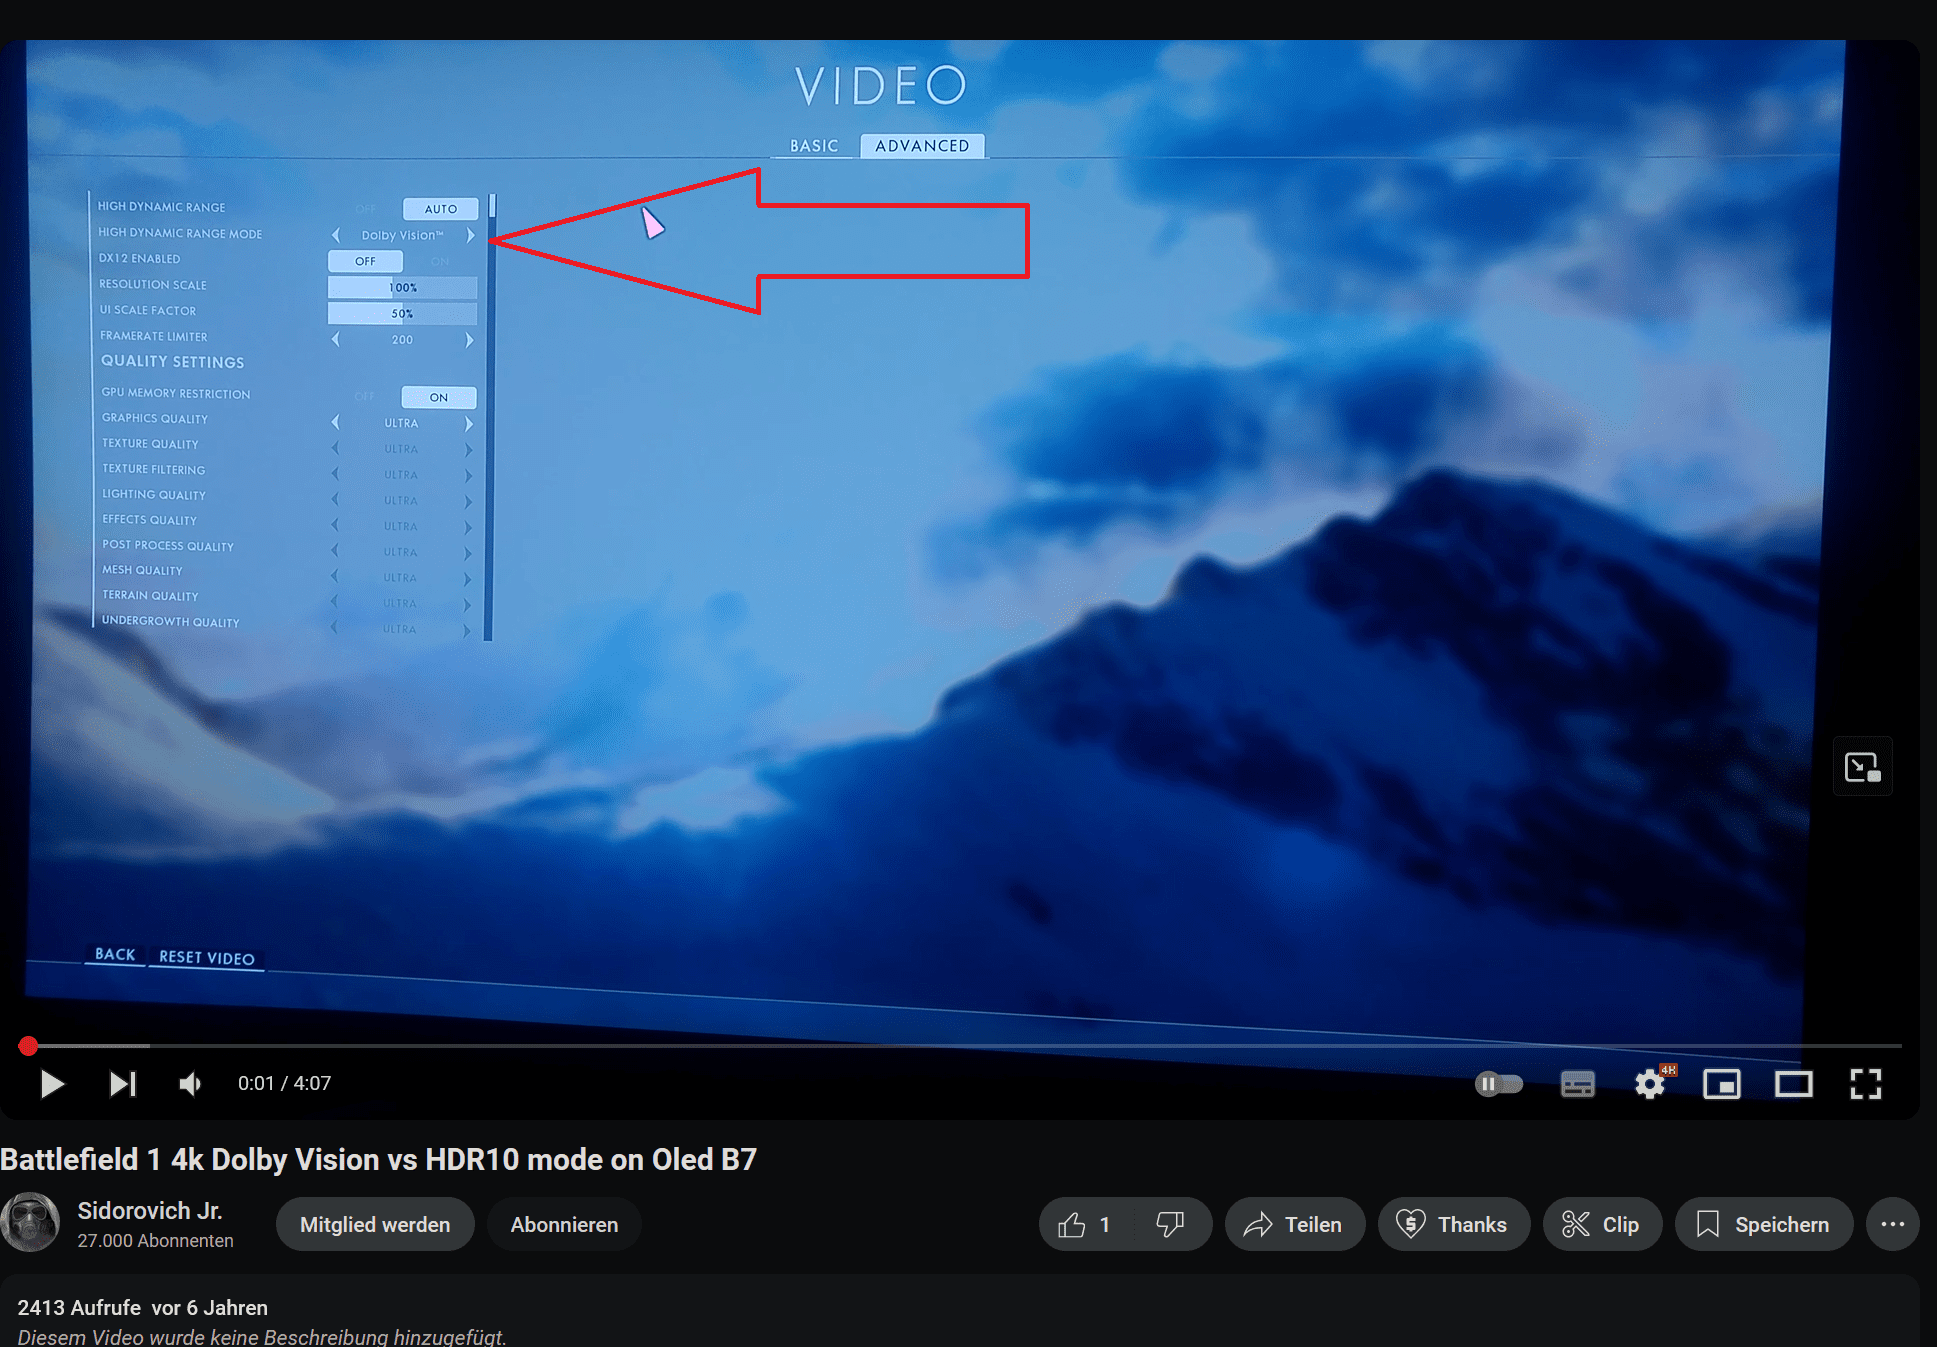The width and height of the screenshot is (1937, 1347).
Task: Send a Thanks donation
Action: [1453, 1225]
